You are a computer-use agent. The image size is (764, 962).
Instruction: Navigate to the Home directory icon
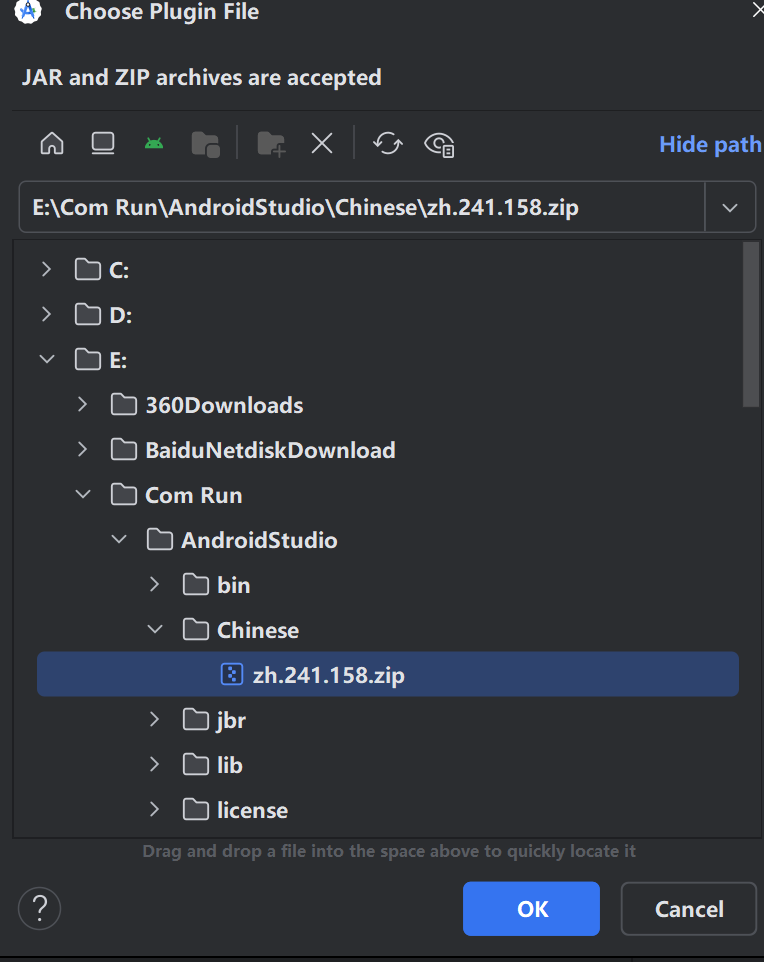tap(51, 143)
